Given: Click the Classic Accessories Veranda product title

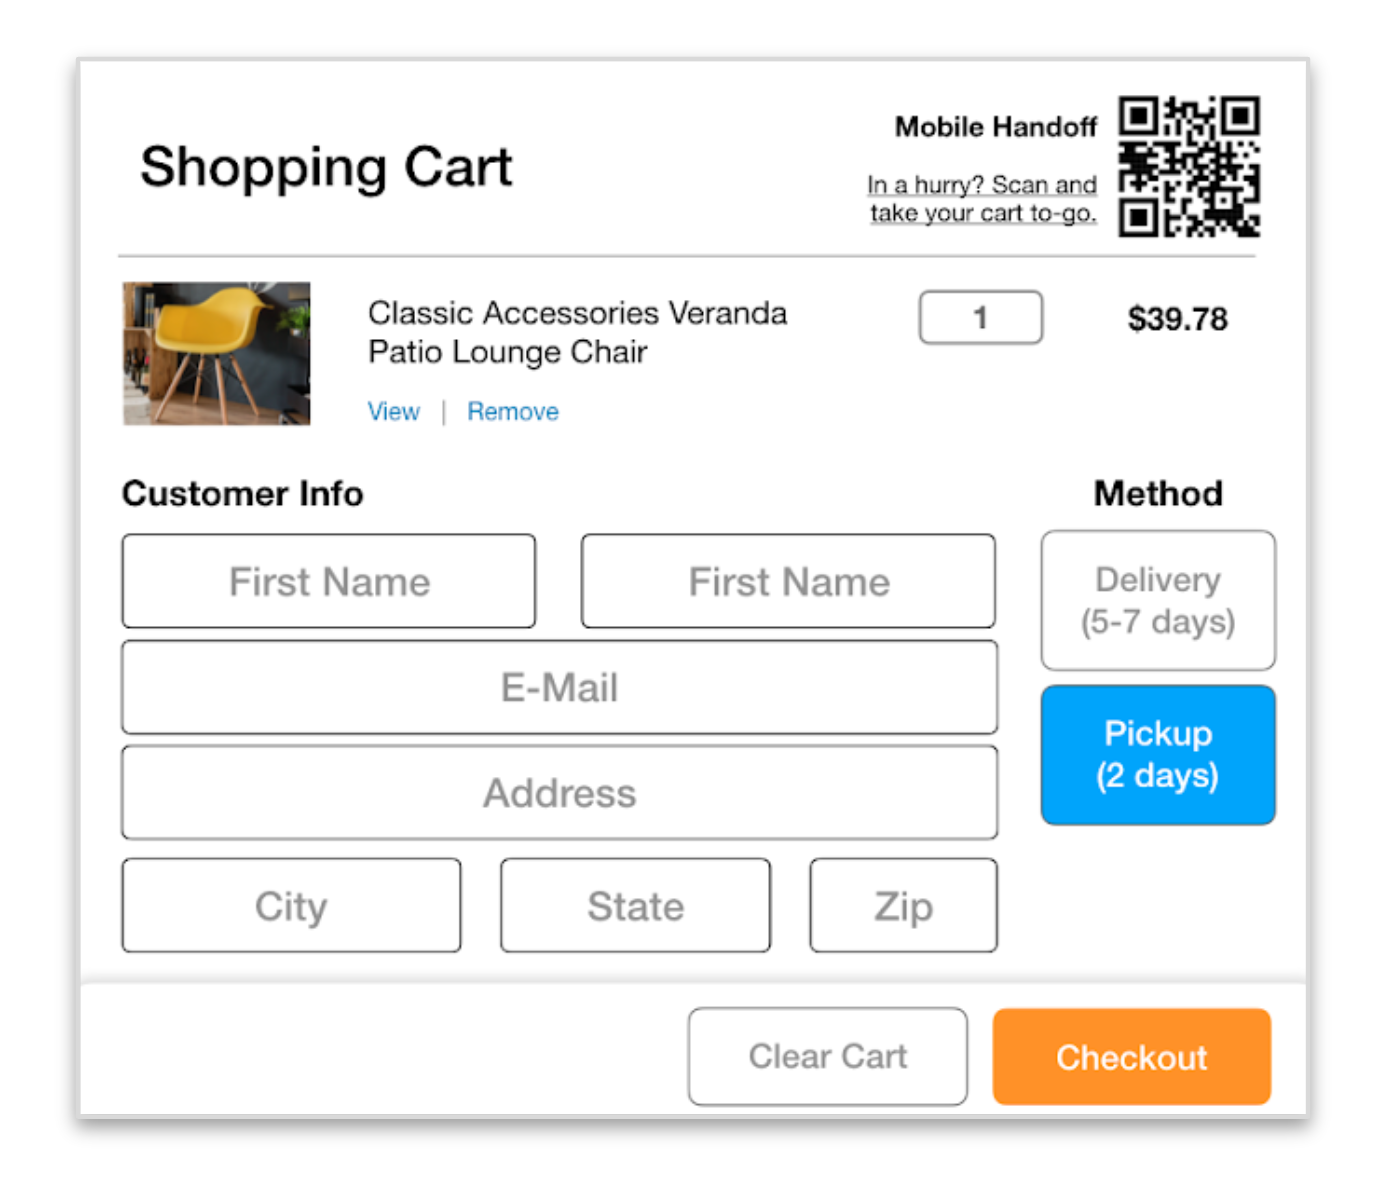Looking at the screenshot, I should [x=577, y=332].
